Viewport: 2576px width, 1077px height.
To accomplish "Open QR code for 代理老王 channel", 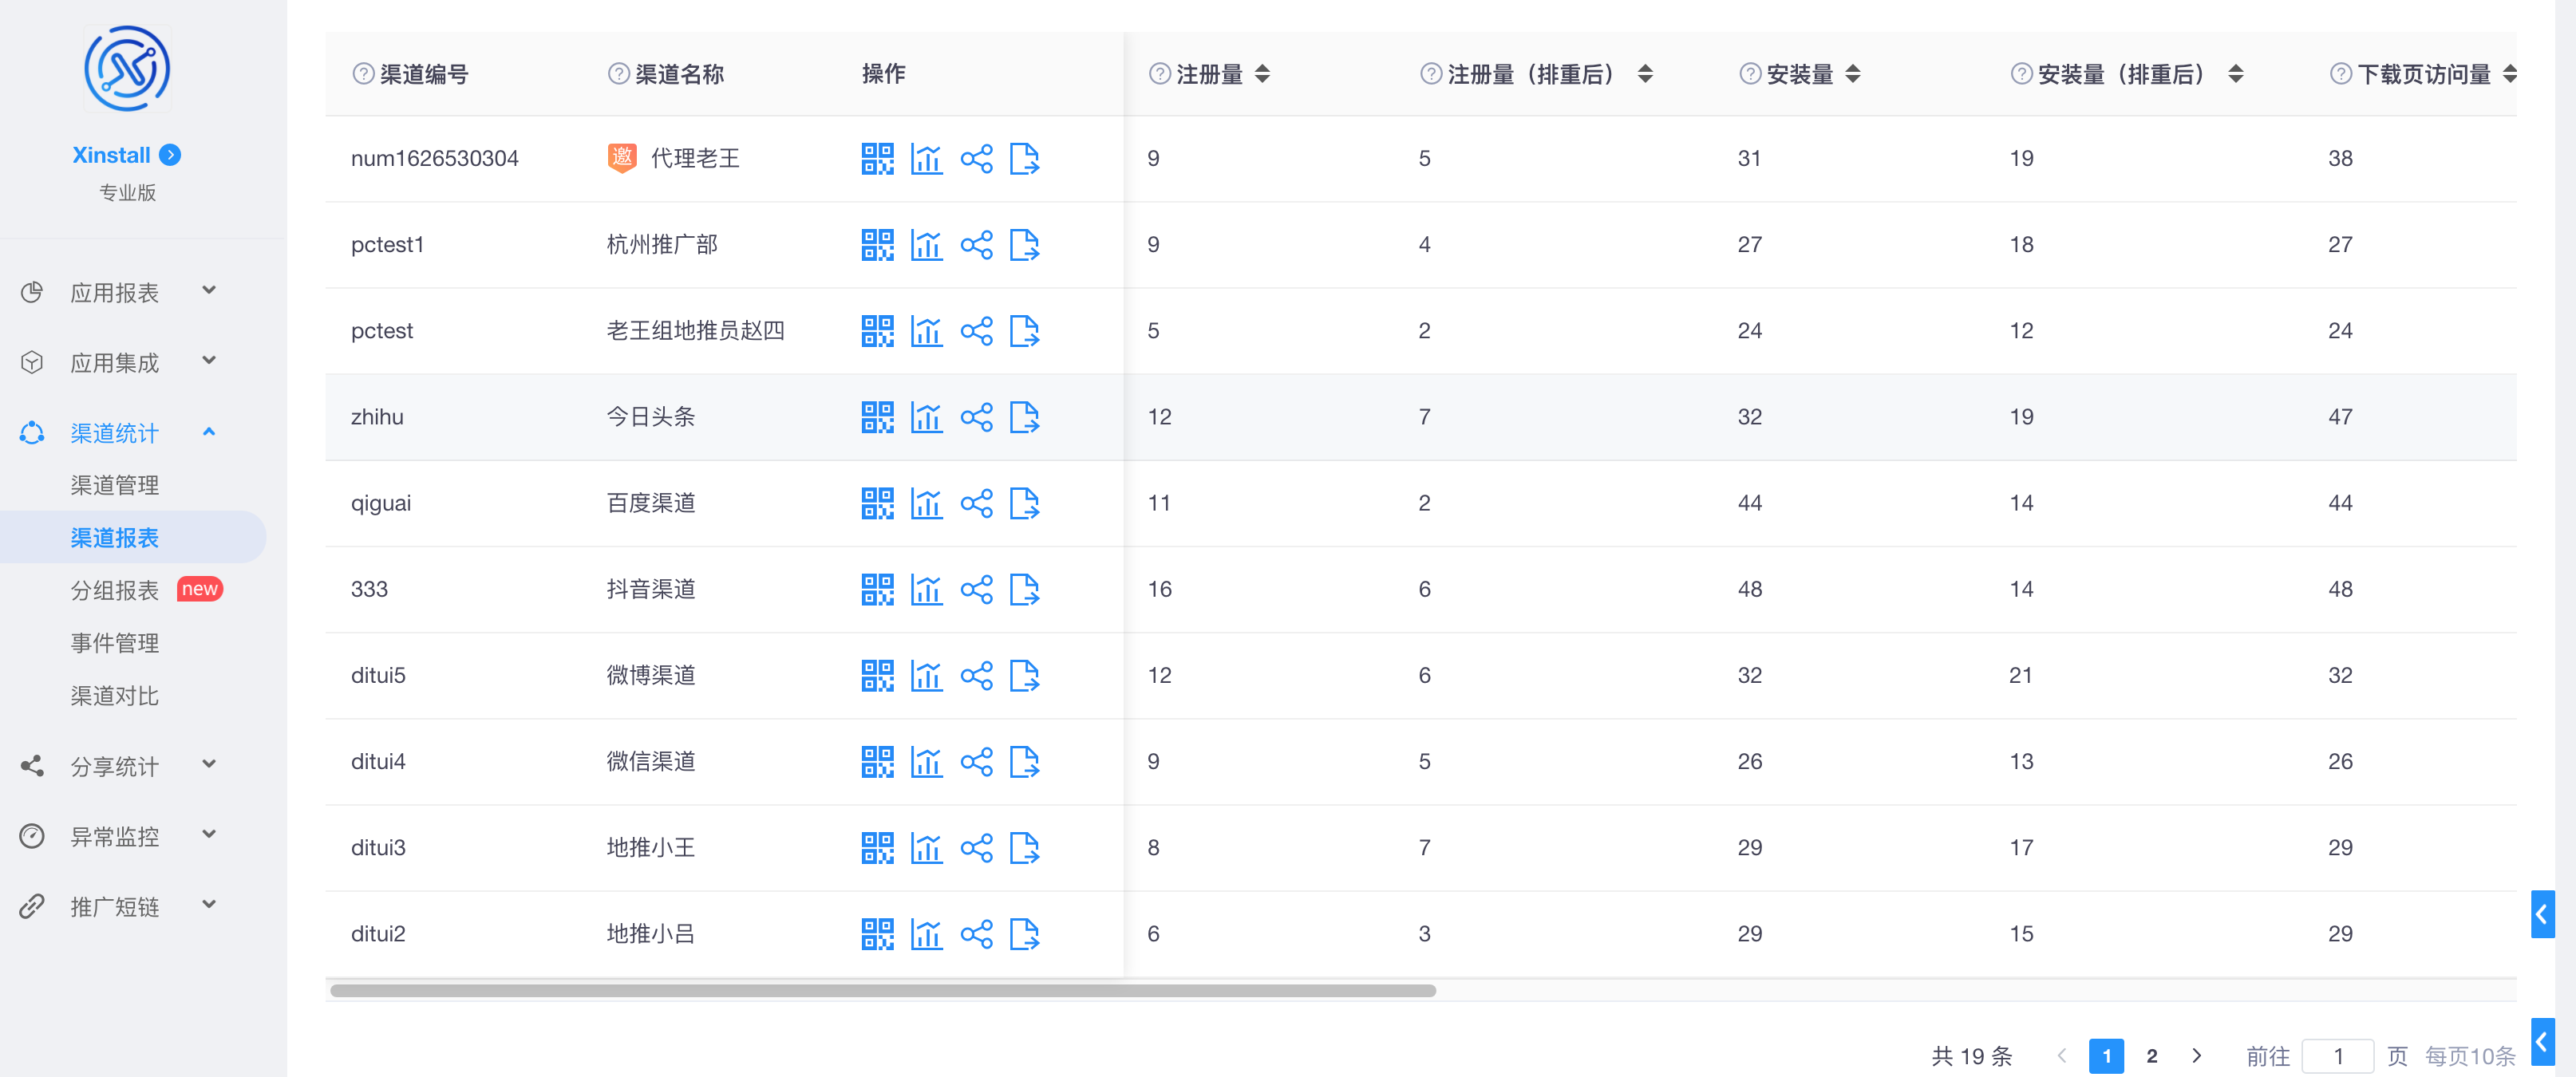I will (877, 158).
